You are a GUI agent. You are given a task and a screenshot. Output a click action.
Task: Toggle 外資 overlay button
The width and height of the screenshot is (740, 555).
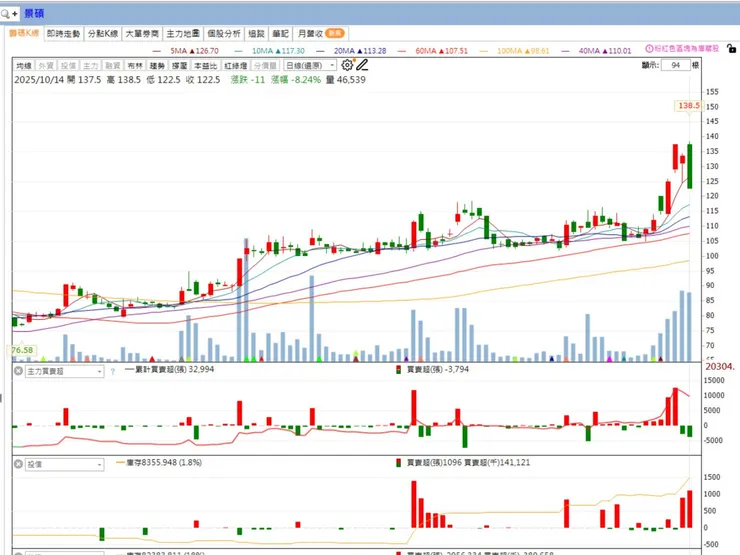coord(46,66)
